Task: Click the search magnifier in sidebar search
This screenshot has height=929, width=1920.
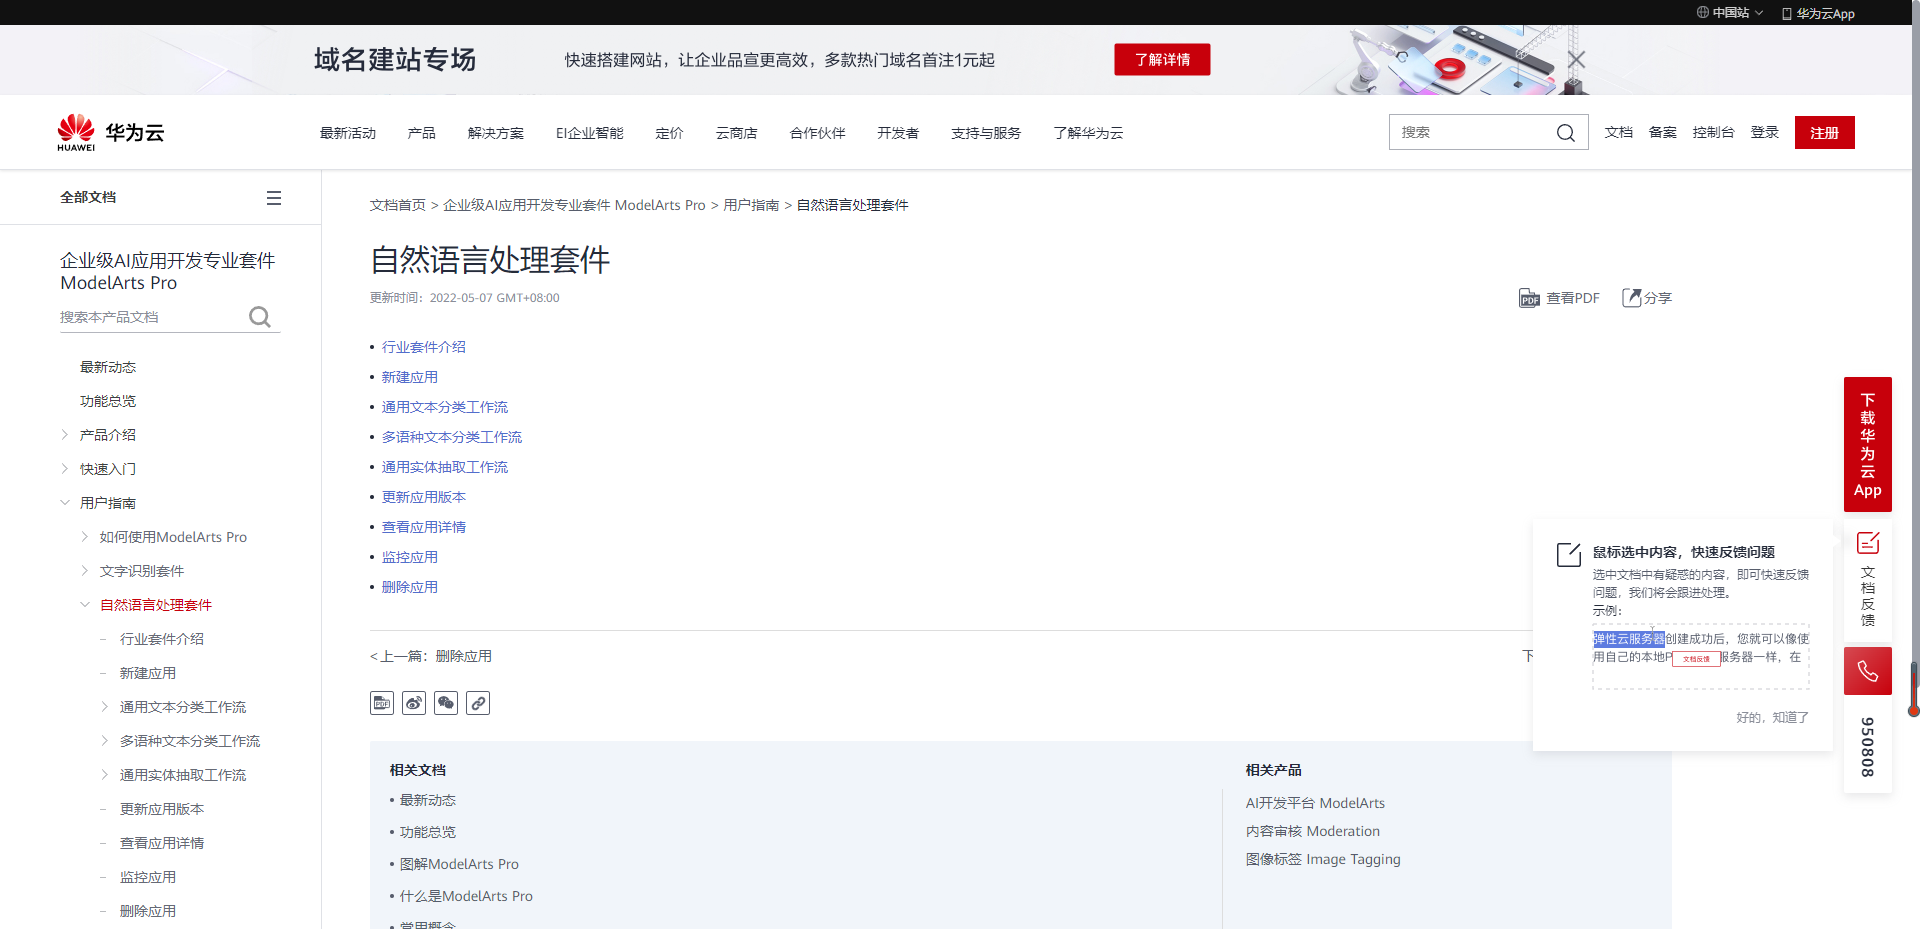Action: [259, 316]
